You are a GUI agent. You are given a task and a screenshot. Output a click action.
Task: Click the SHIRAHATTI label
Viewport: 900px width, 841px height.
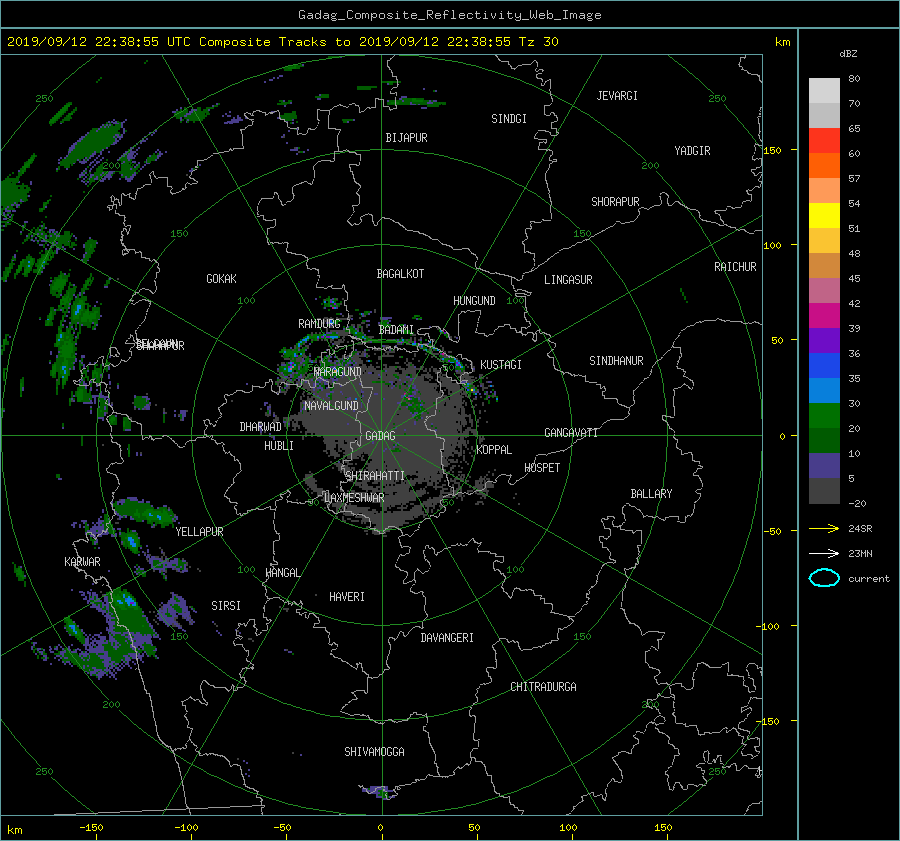375,476
